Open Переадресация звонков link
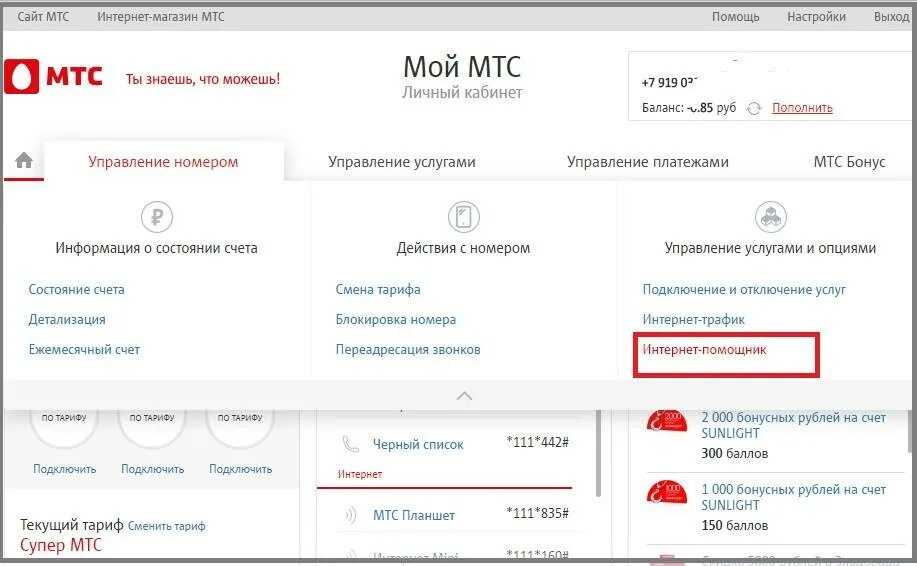This screenshot has height=566, width=917. tap(408, 350)
